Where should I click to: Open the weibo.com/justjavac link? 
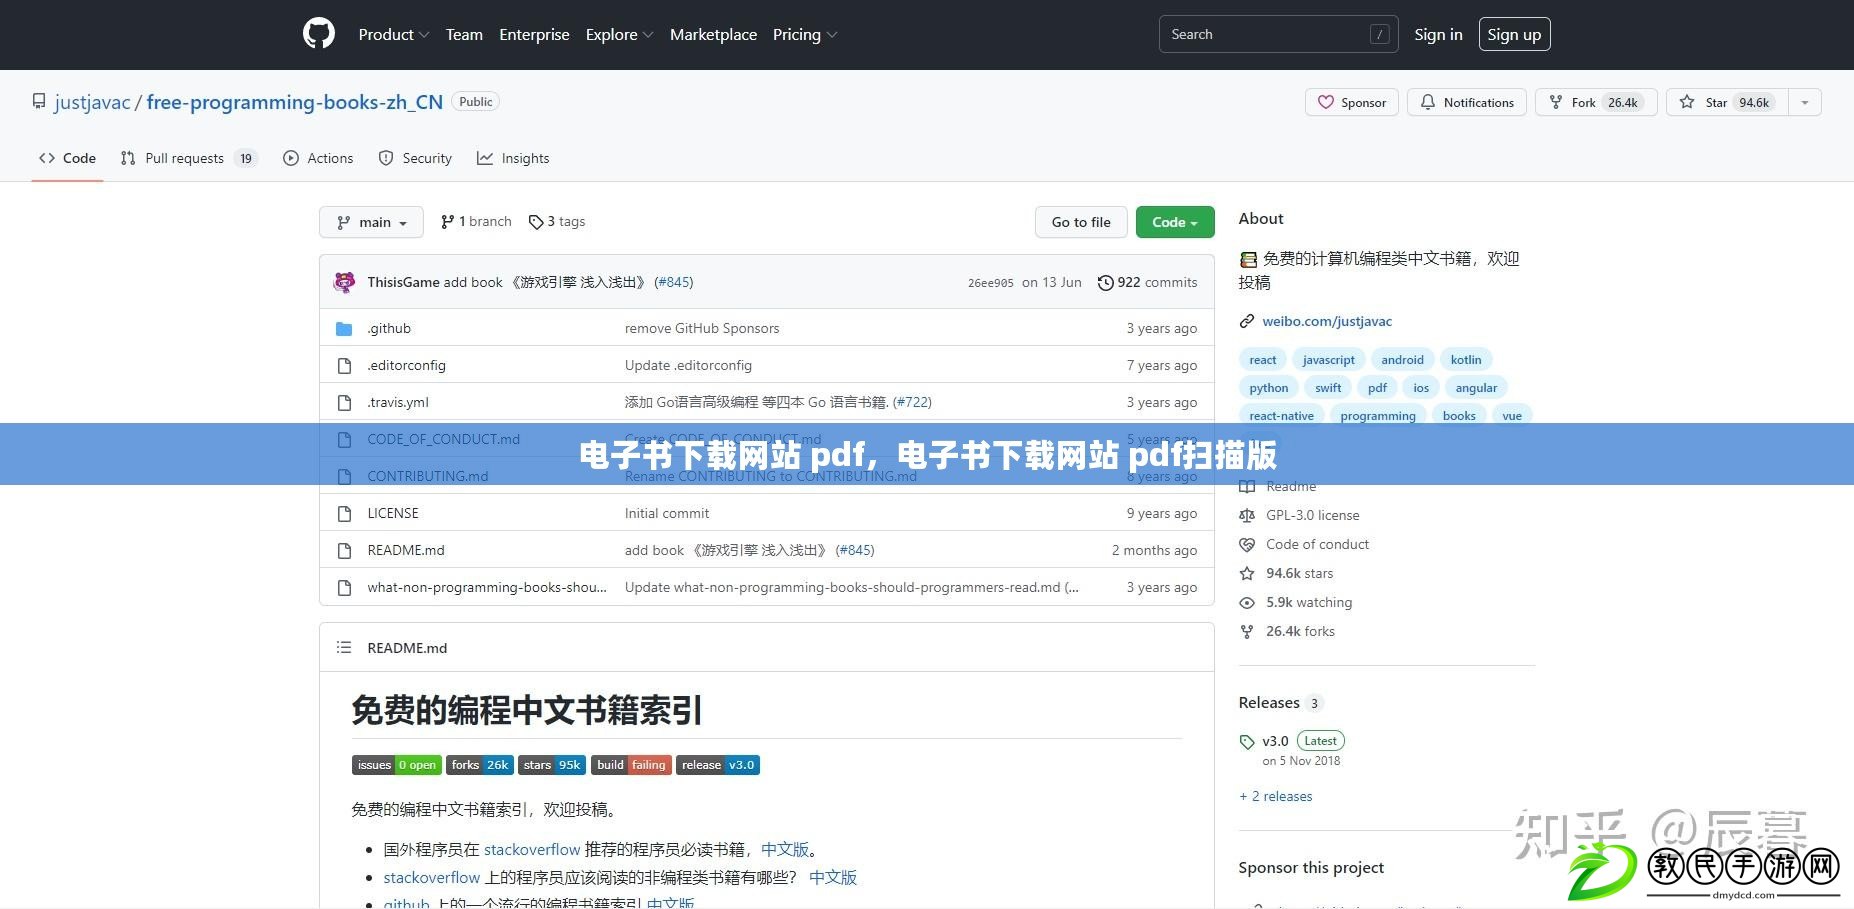click(x=1327, y=321)
